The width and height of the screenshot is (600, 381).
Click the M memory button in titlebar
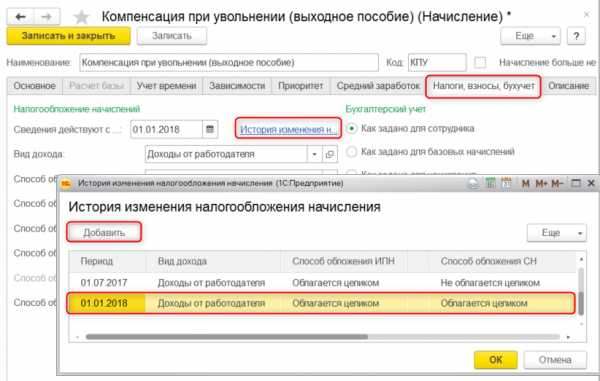click(x=525, y=184)
